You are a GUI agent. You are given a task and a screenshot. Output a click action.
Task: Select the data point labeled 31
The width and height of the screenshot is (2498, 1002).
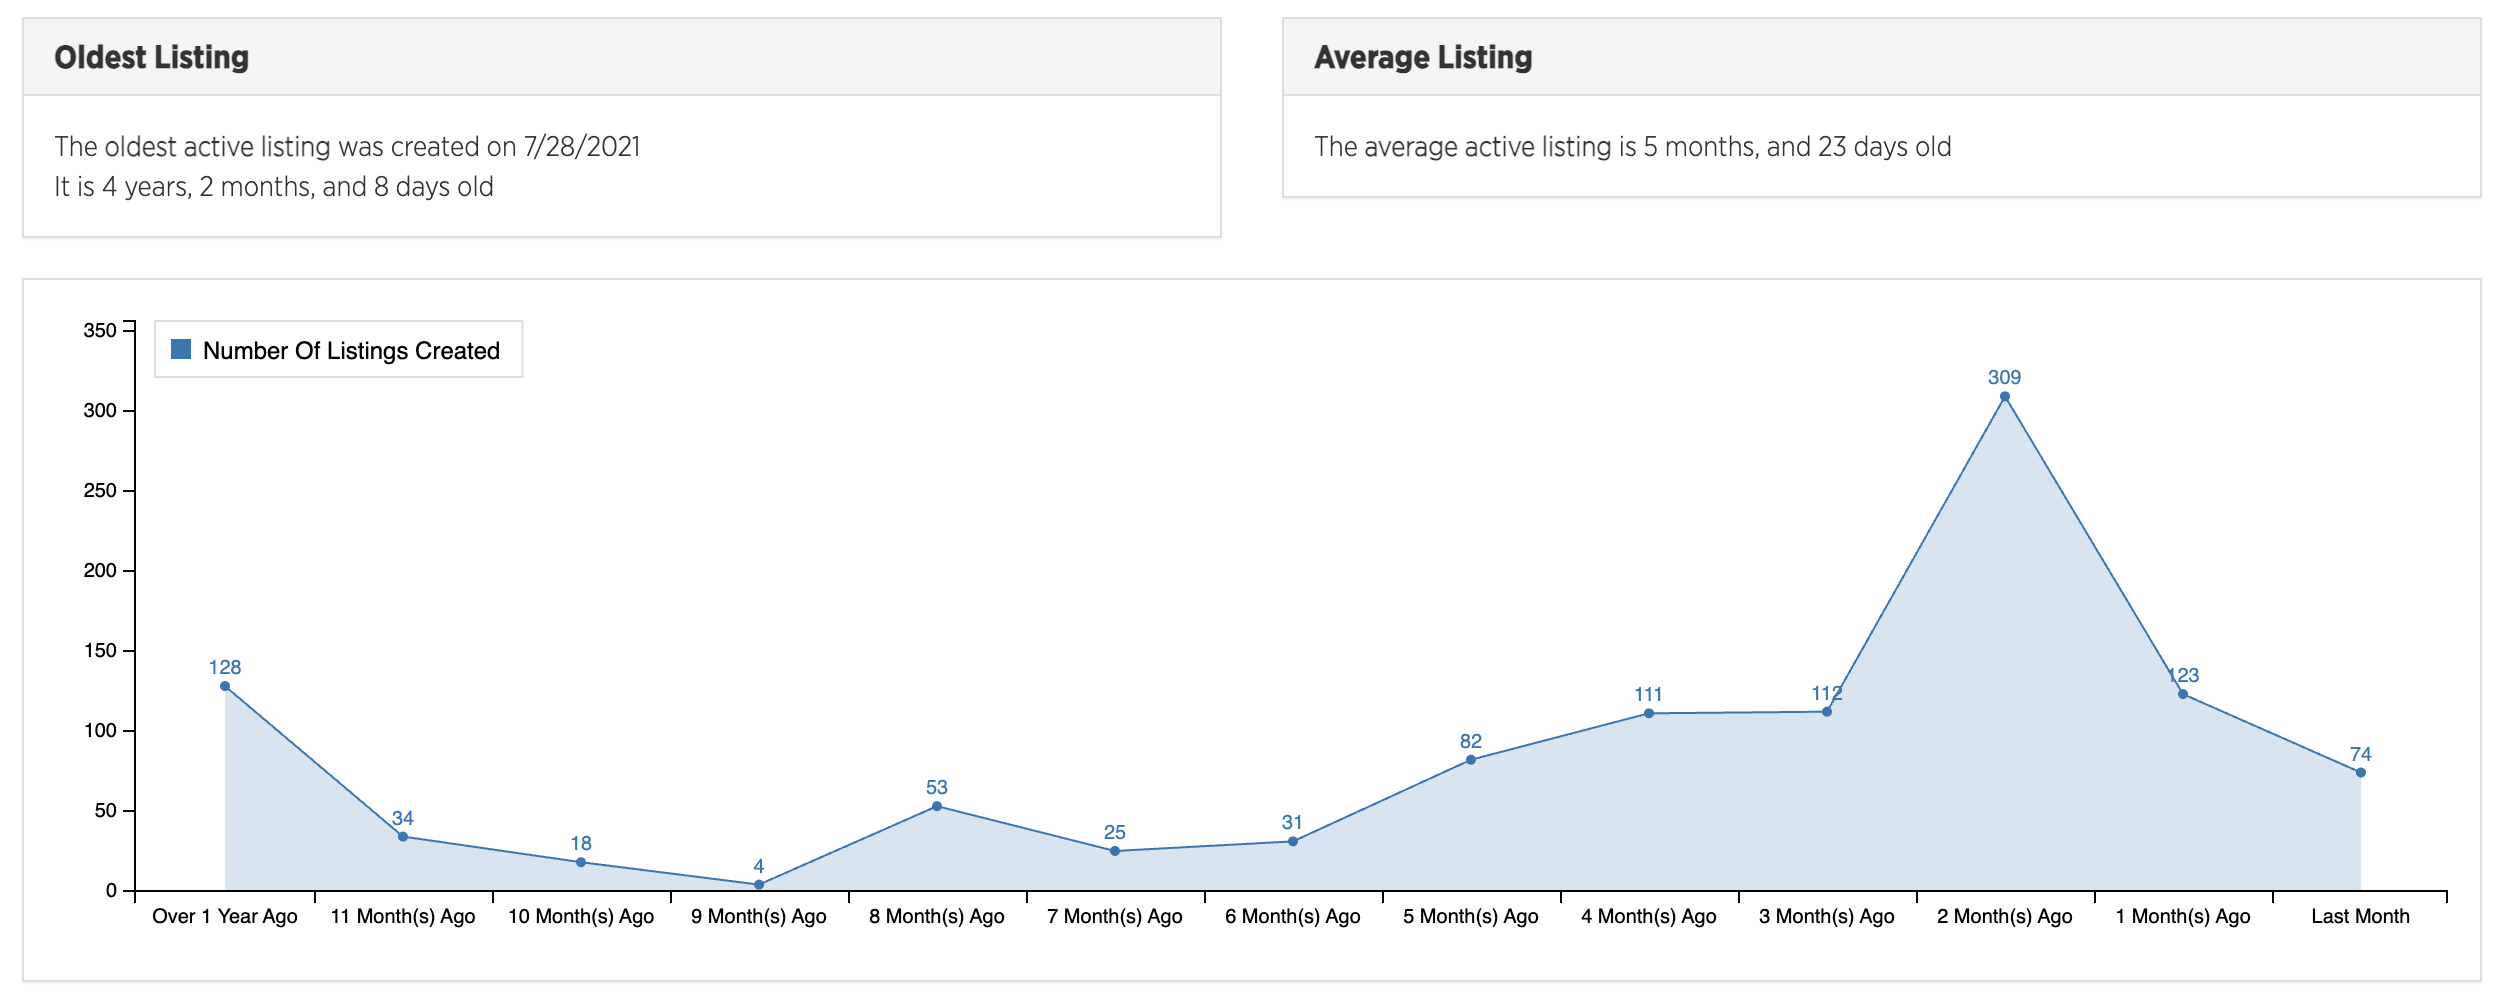[x=1292, y=841]
